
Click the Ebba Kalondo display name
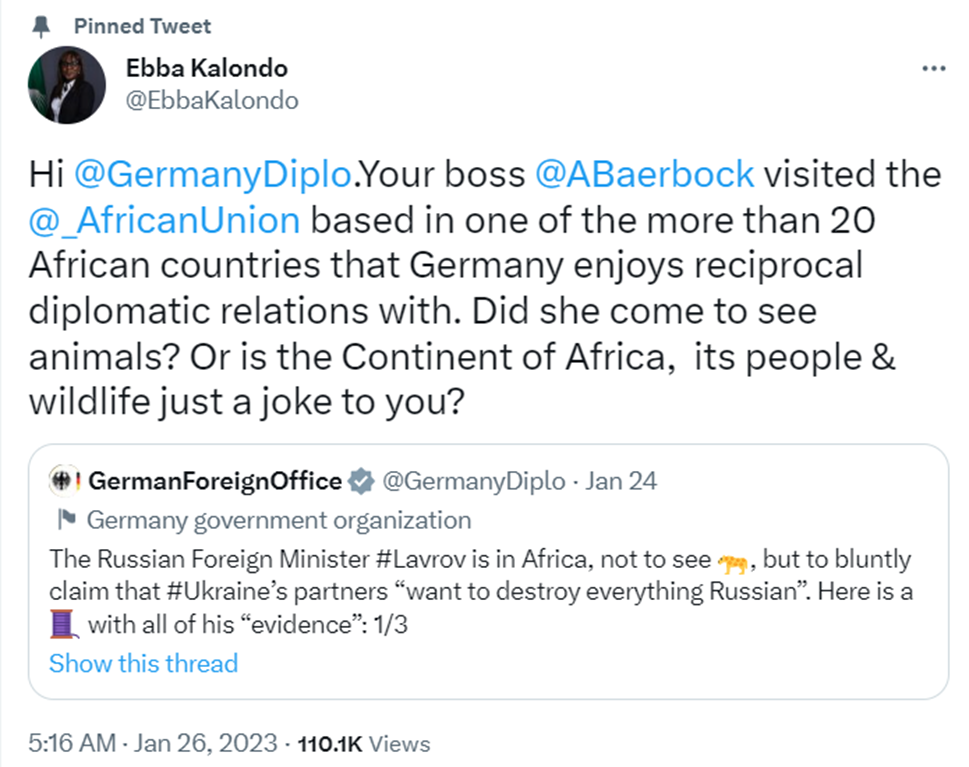pyautogui.click(x=206, y=68)
